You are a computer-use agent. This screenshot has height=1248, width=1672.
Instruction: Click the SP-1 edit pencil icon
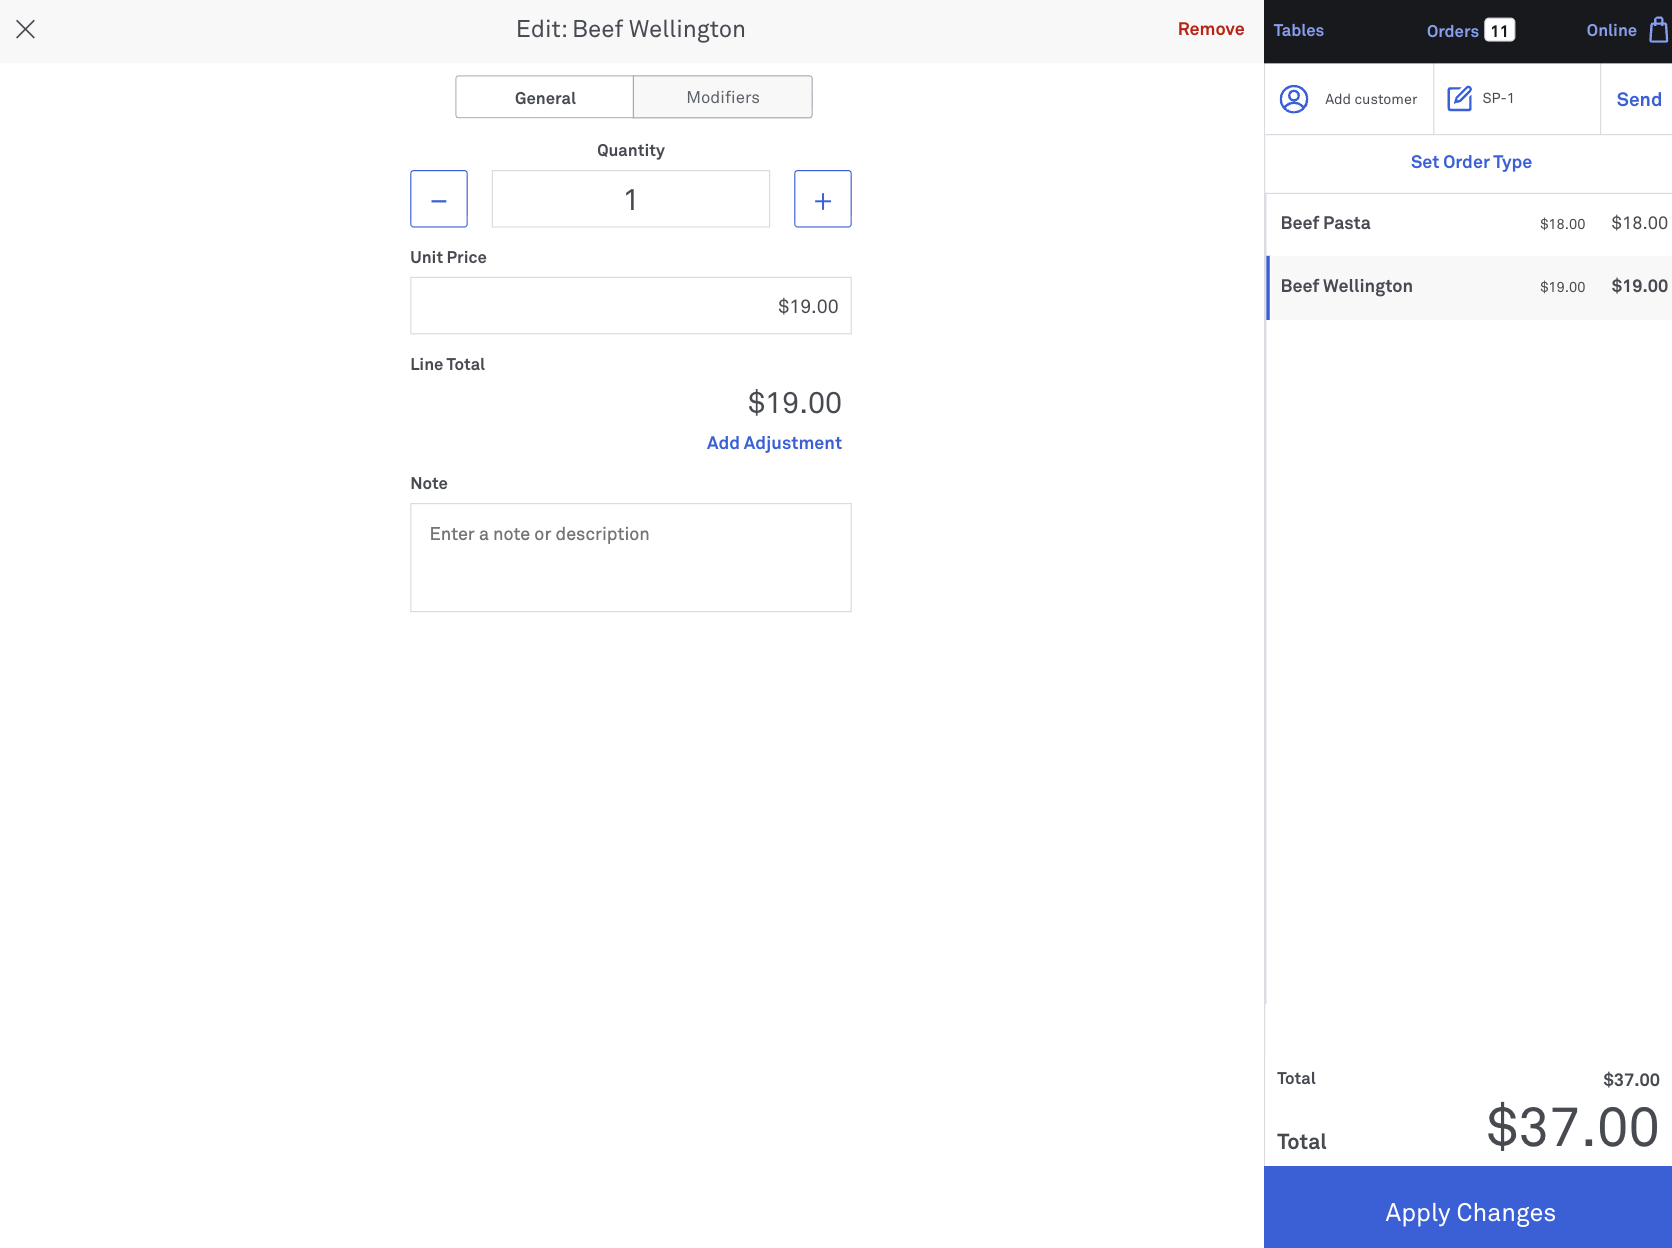tap(1460, 98)
